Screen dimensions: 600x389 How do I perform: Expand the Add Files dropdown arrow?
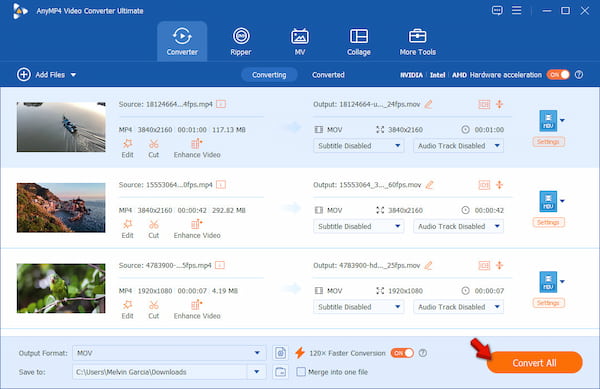point(73,75)
